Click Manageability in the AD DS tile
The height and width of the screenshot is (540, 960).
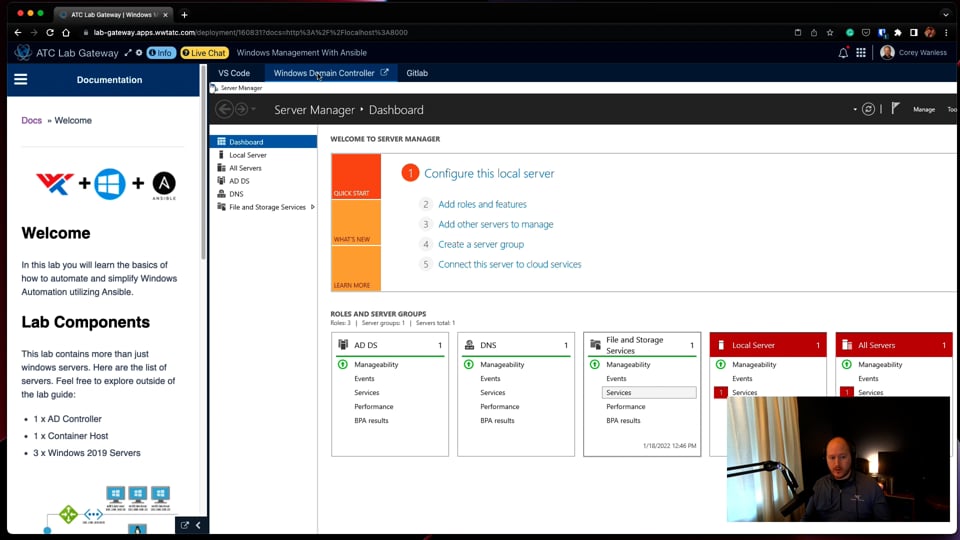coord(376,364)
